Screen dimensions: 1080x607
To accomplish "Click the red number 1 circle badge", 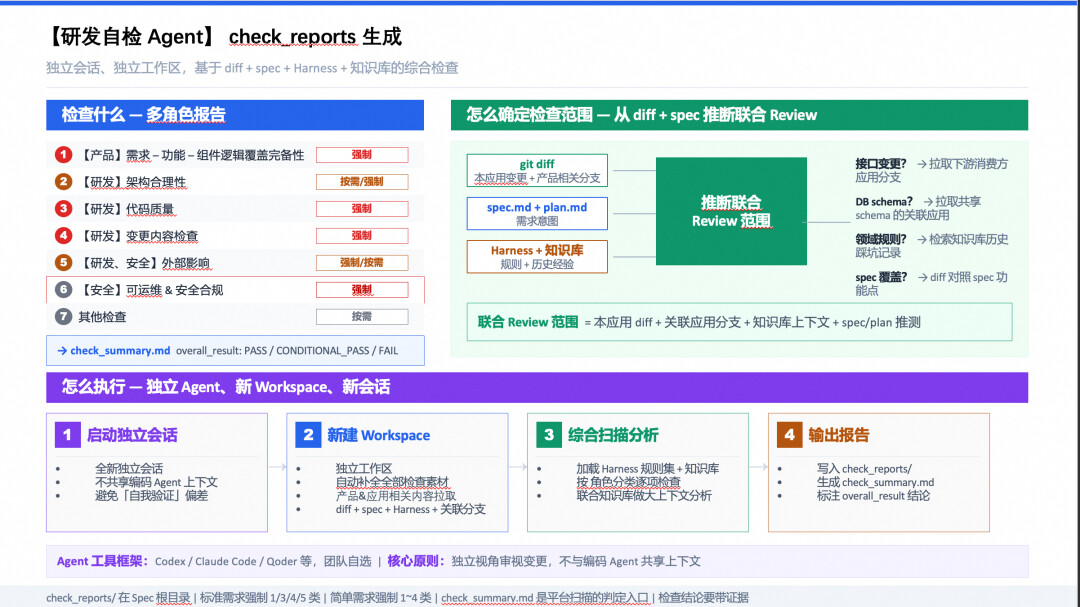I will (63, 155).
